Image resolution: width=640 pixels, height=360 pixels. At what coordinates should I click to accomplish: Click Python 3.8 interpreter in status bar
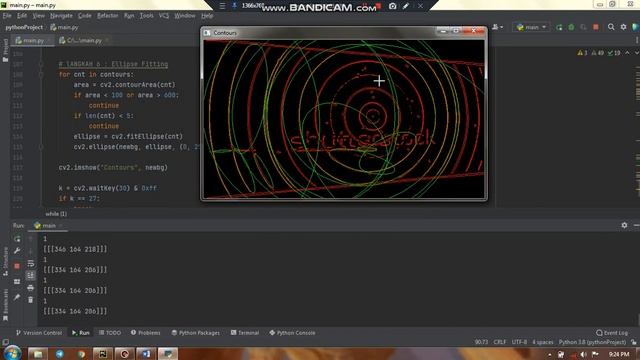592,342
